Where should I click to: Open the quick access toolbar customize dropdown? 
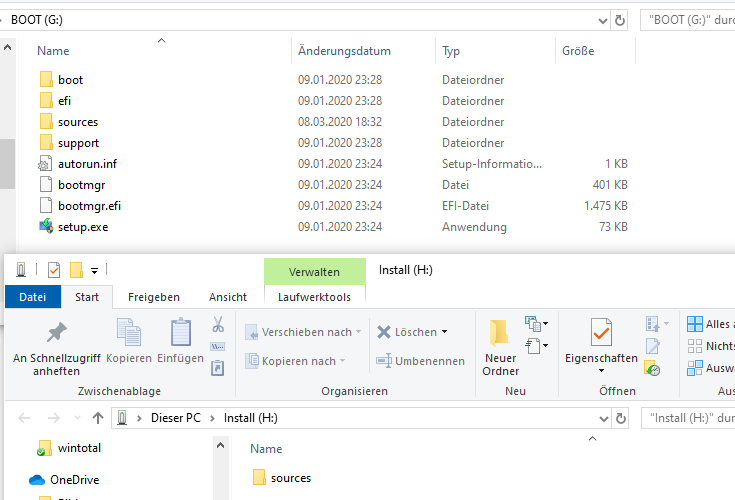point(94,270)
